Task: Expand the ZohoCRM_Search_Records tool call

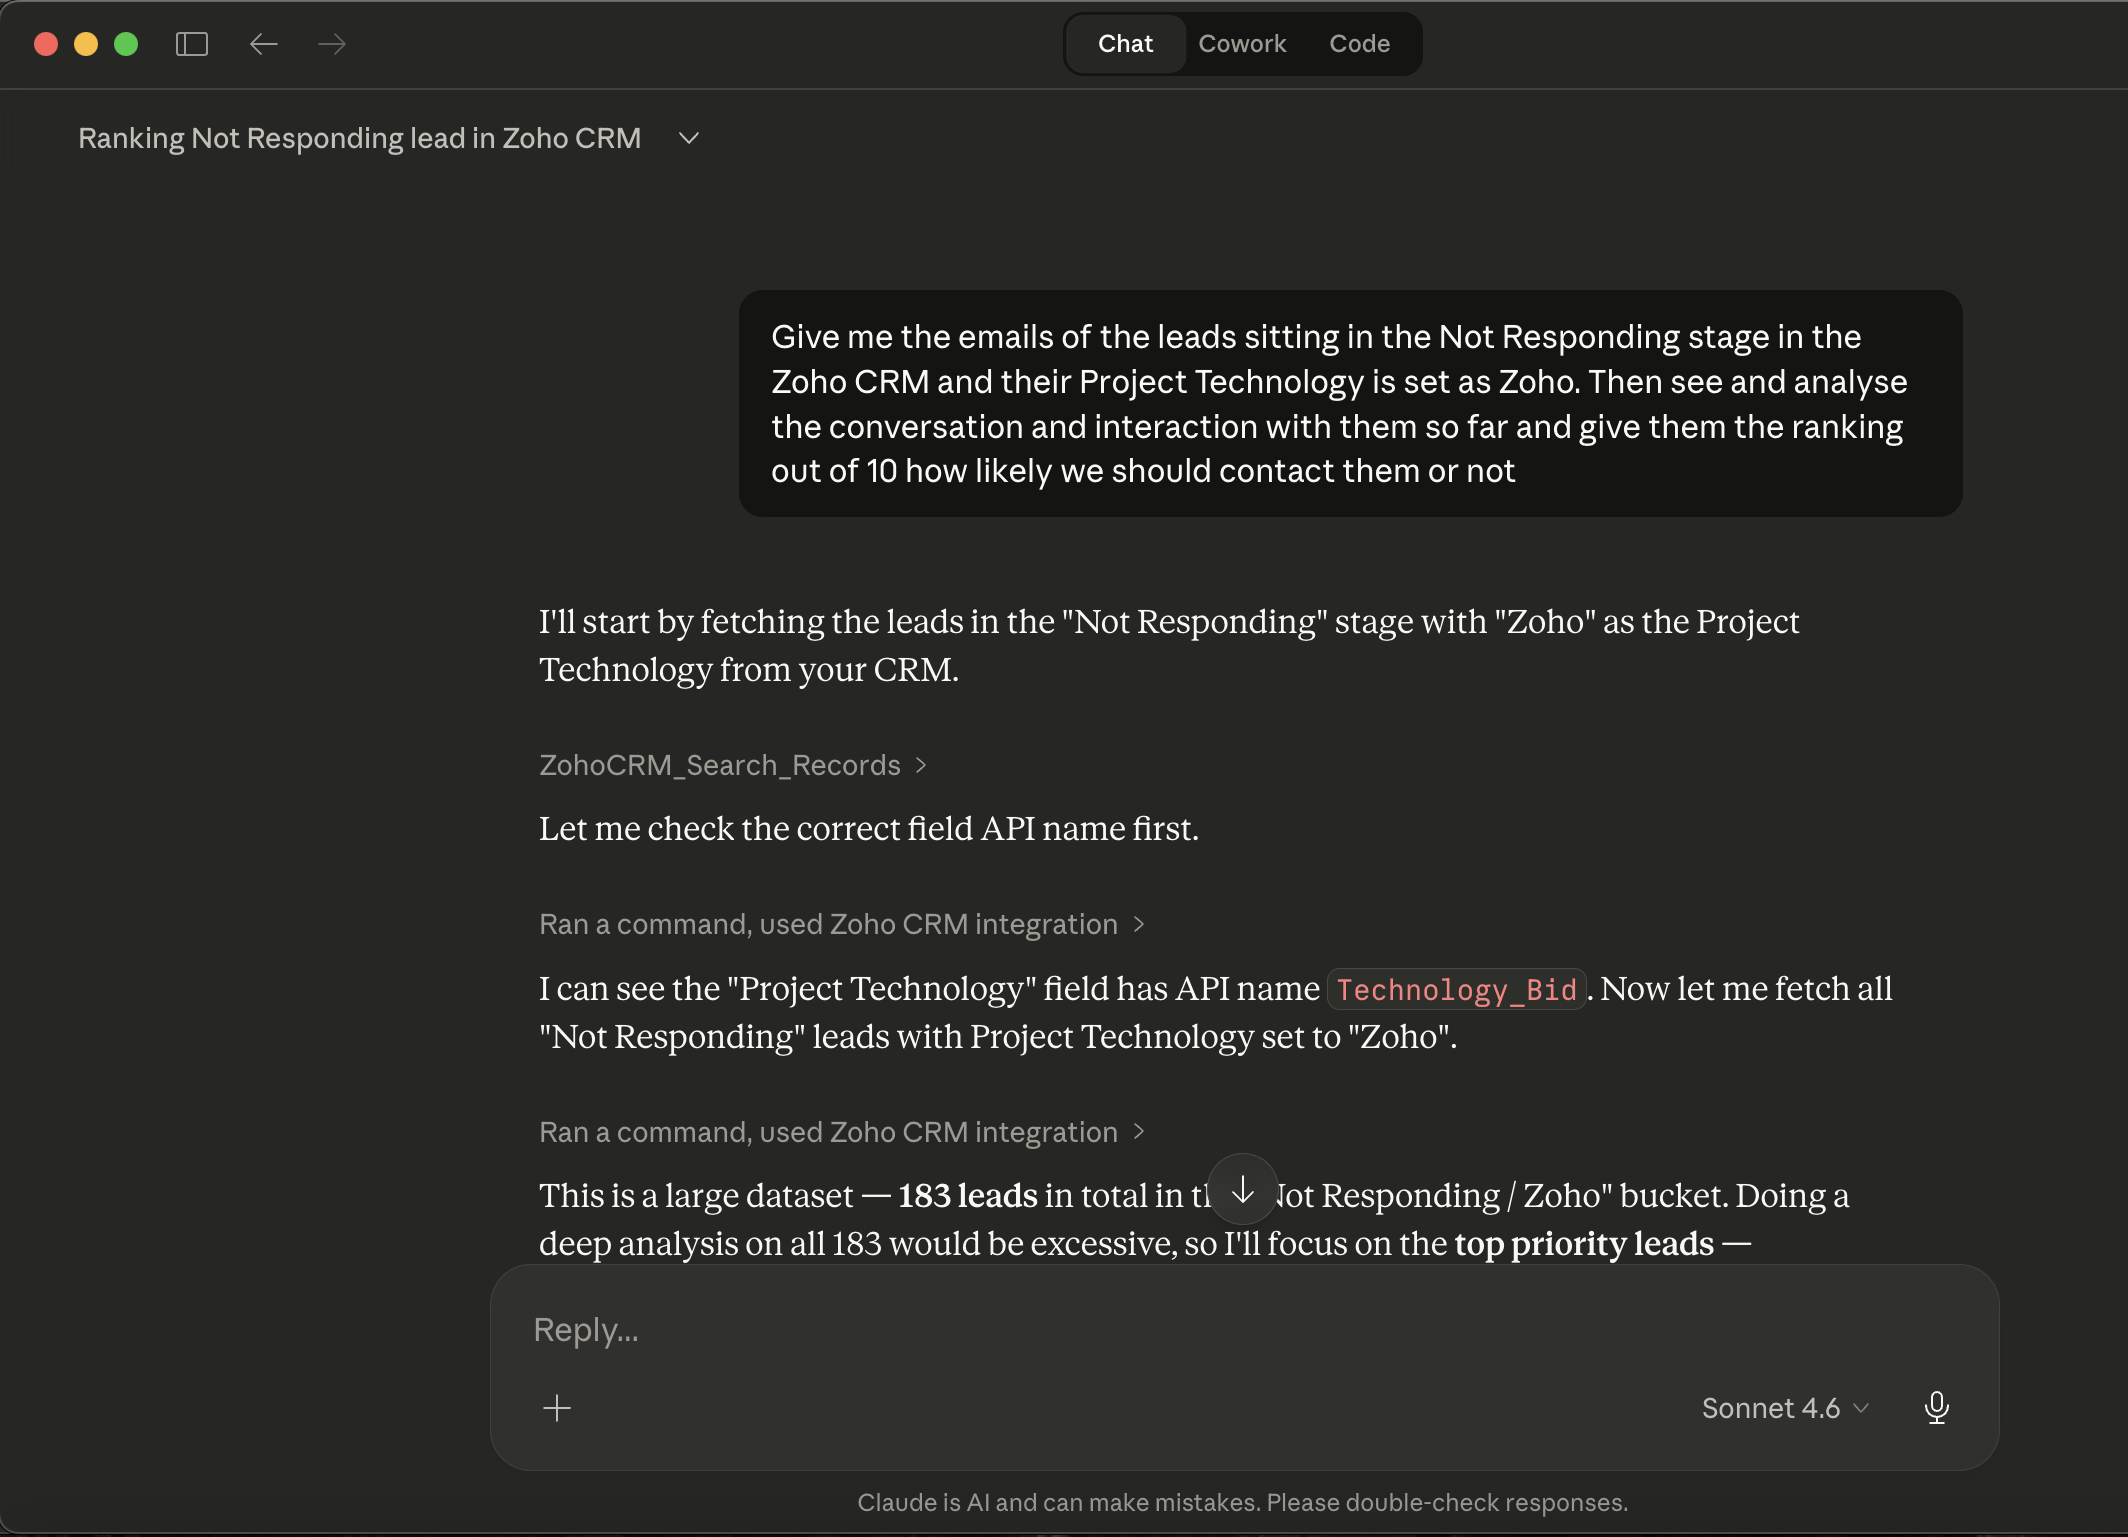Action: pyautogui.click(x=732, y=765)
